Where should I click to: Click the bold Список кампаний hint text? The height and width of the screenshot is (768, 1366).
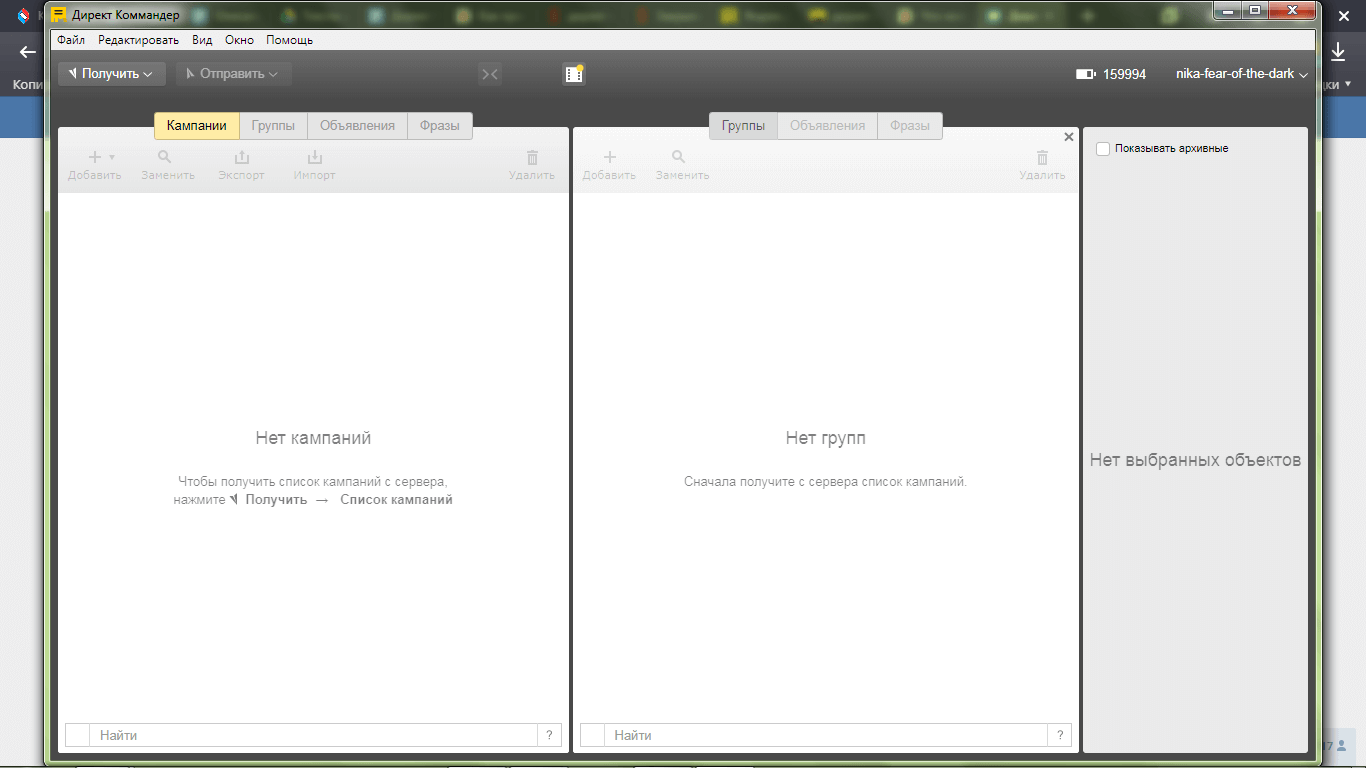[396, 499]
